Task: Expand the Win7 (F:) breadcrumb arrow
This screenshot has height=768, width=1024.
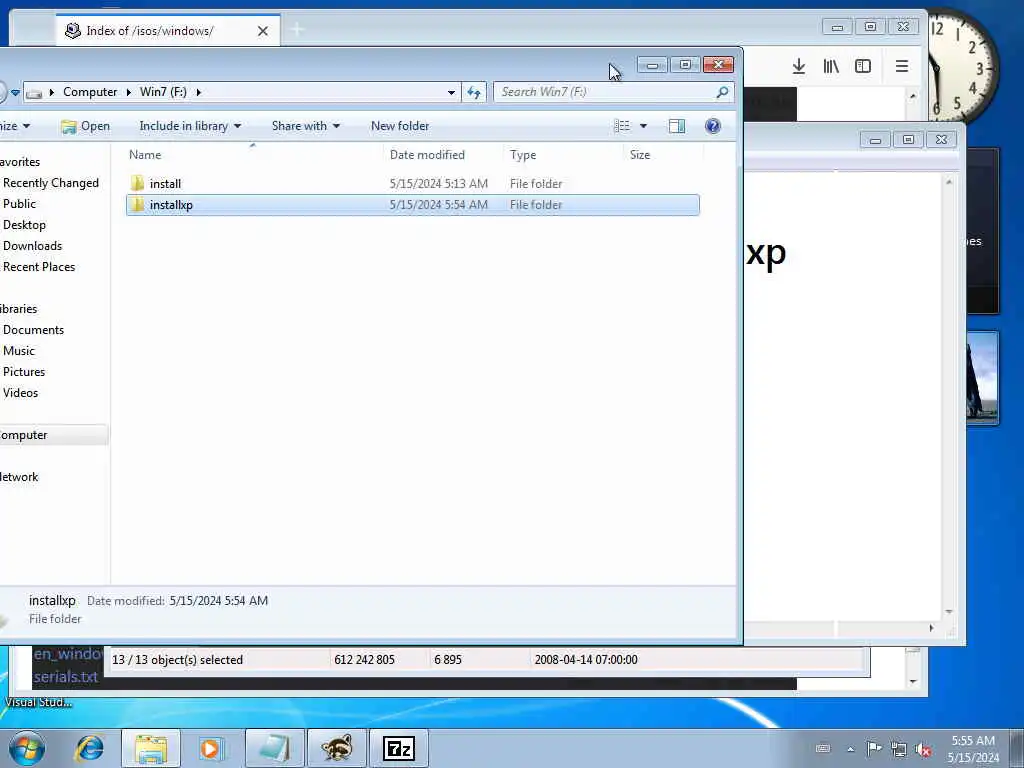Action: [199, 92]
